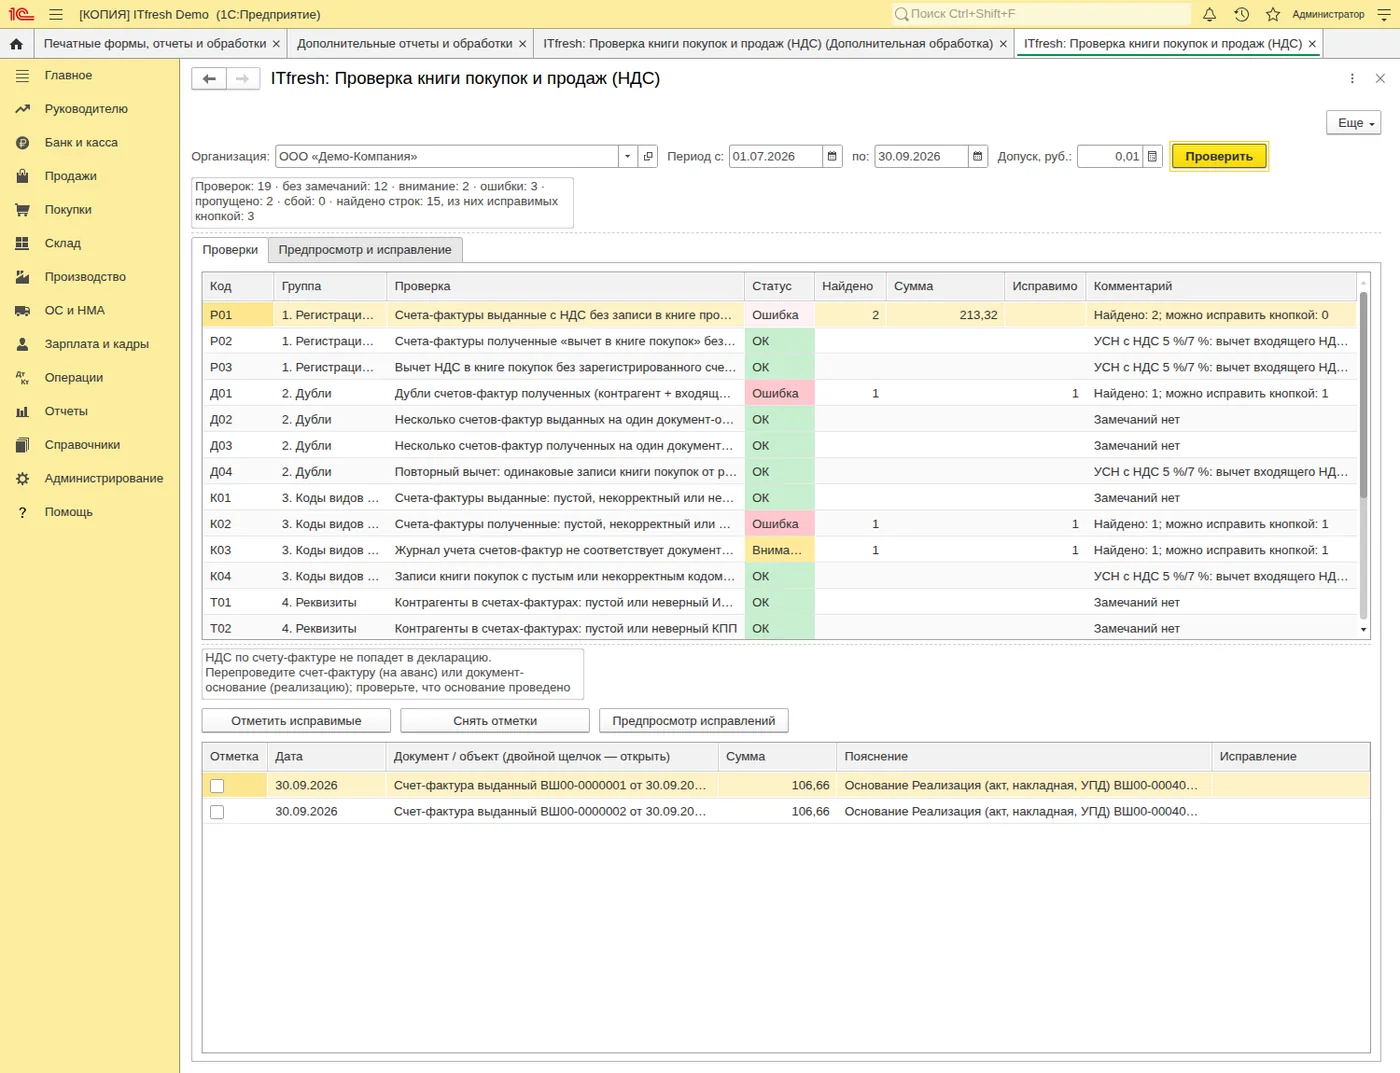The image size is (1400, 1073).
Task: Open main menu hamburger icon
Action: pyautogui.click(x=56, y=14)
